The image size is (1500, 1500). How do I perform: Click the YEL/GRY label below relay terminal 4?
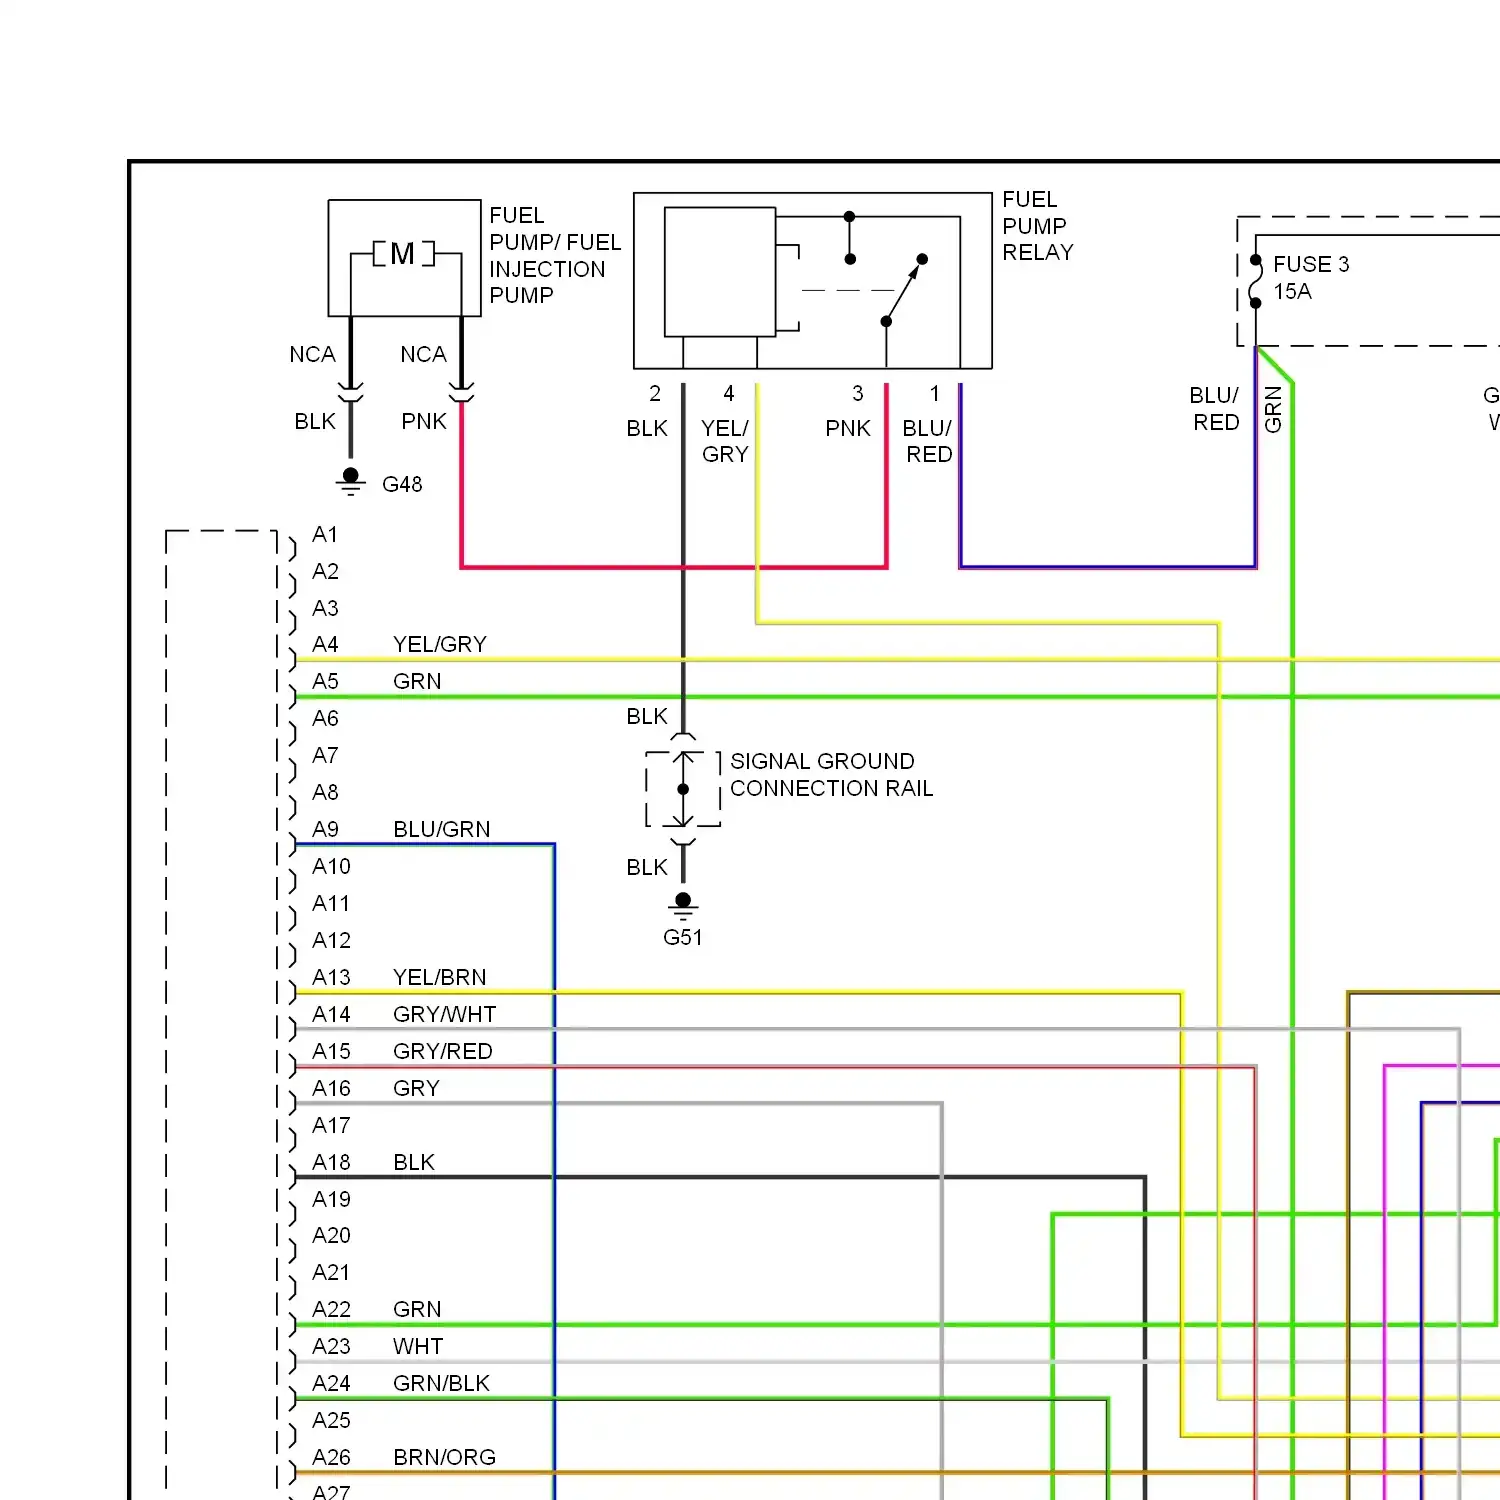725,441
